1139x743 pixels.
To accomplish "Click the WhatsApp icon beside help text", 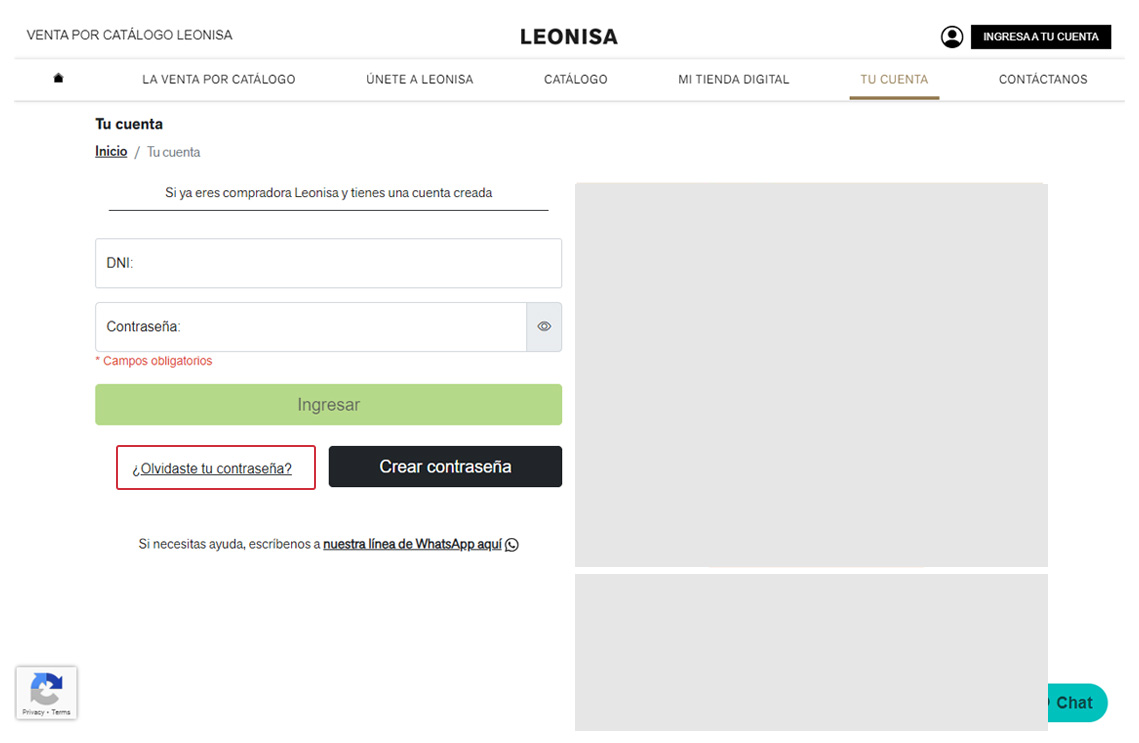I will (512, 545).
